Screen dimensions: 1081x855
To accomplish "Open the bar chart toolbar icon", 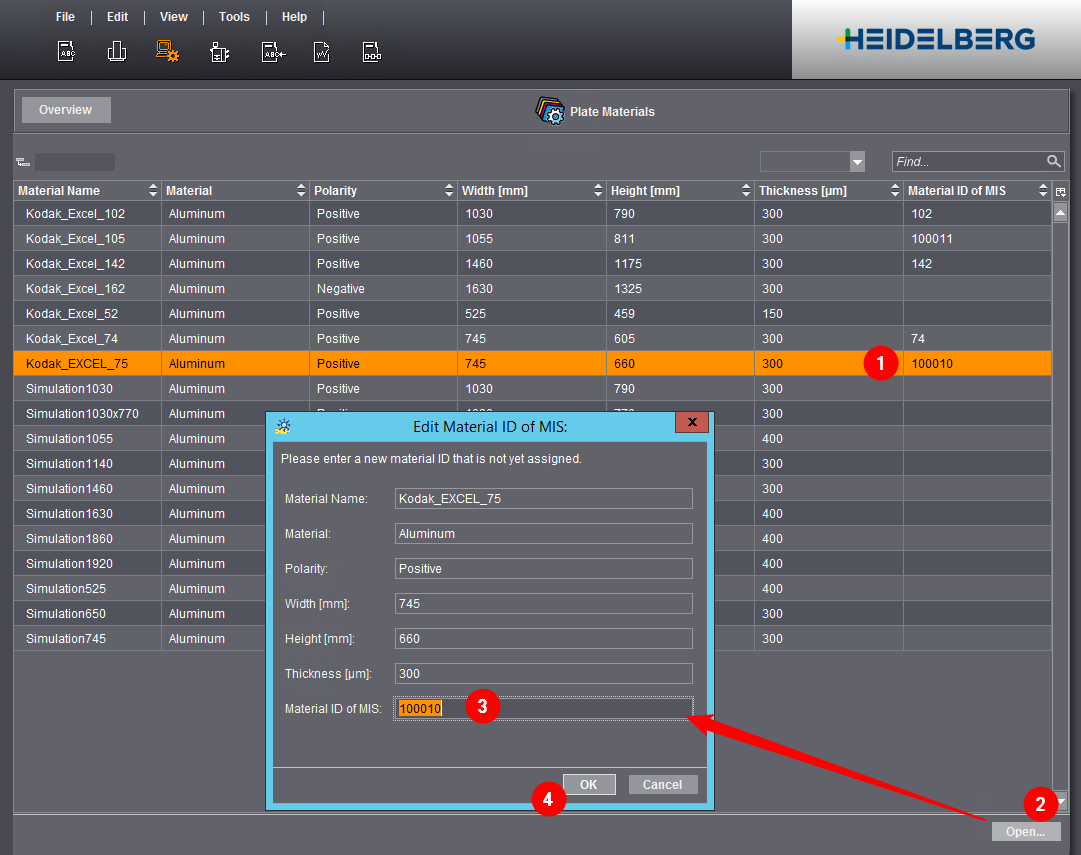I will pos(117,50).
